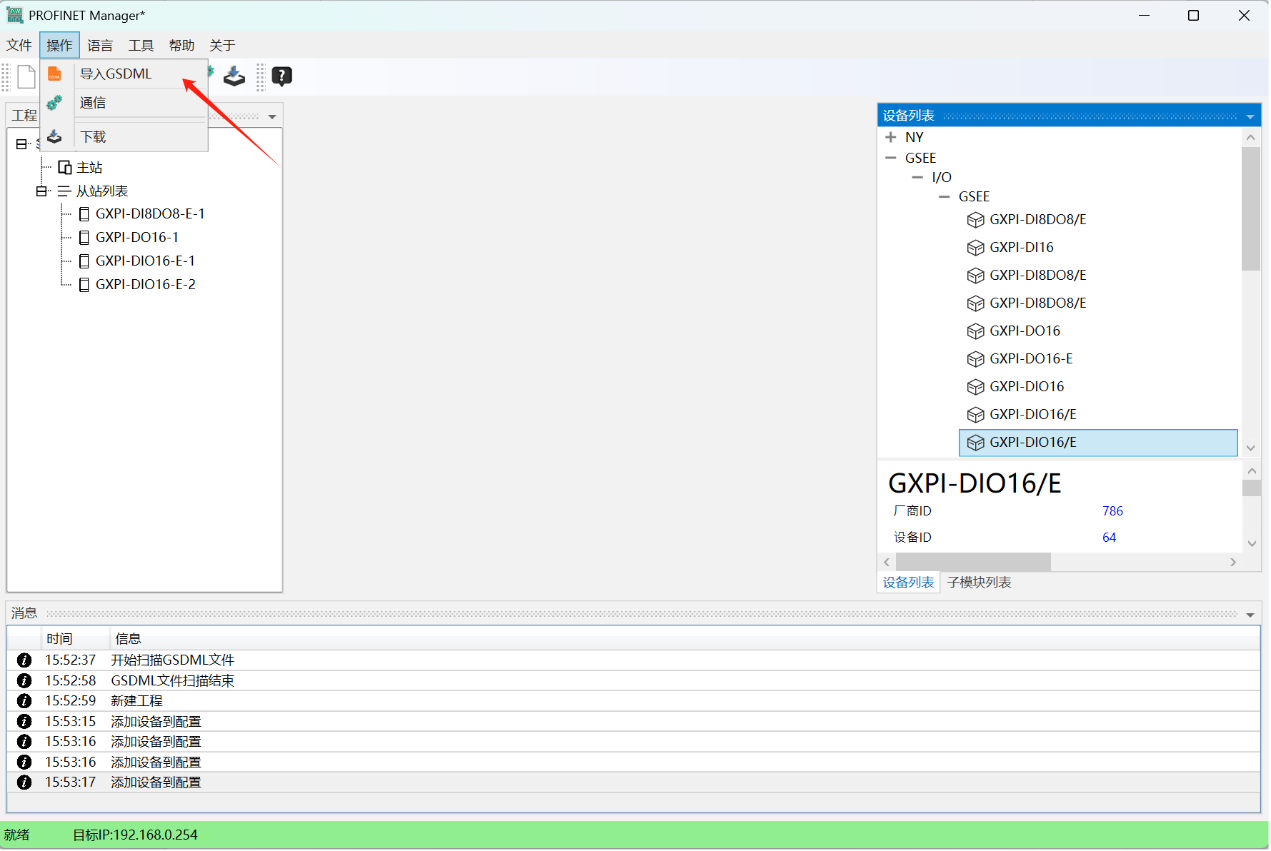Open the 关于 menu
The height and width of the screenshot is (851, 1271).
[222, 45]
